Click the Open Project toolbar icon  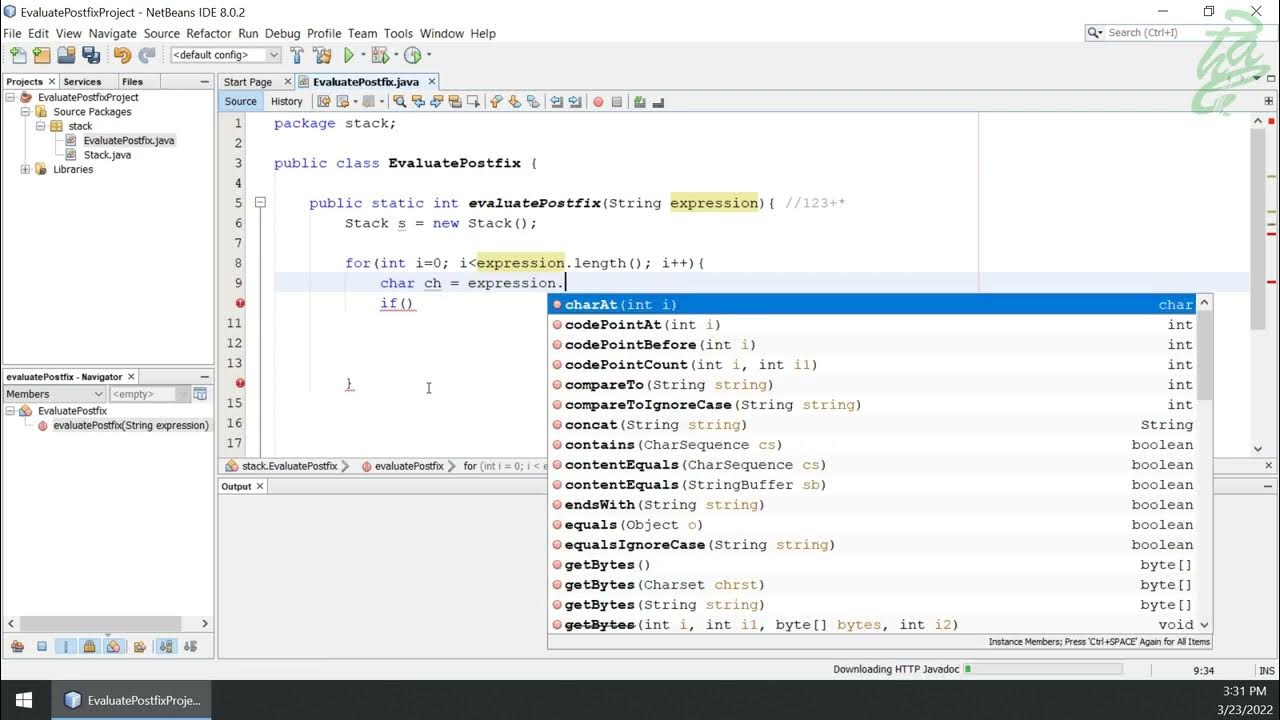click(67, 55)
